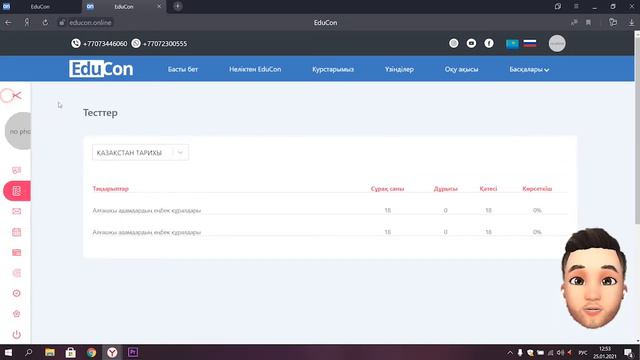Click the page vertical scrollbar
This screenshot has height=360, width=640.
637,129
